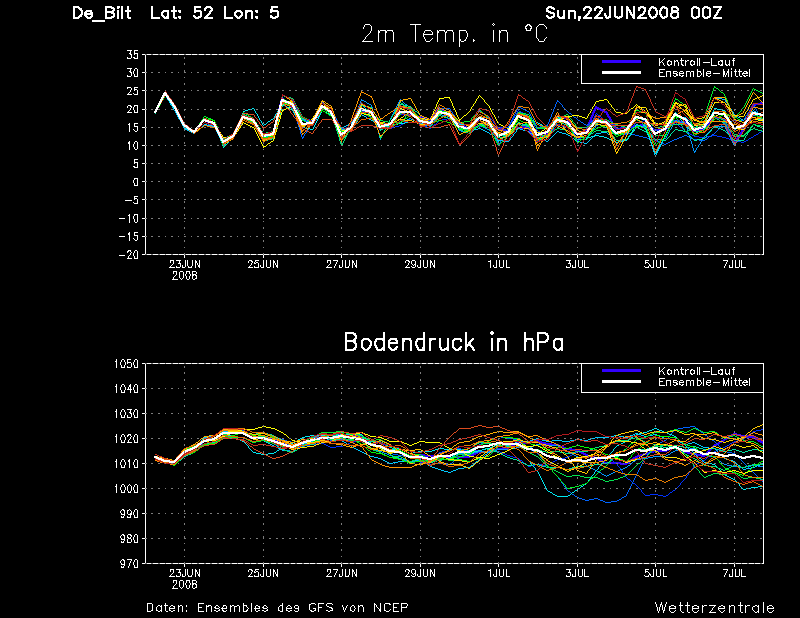Click the 23JUN 2008 label under pressure chart
The image size is (800, 618).
pyautogui.click(x=184, y=578)
